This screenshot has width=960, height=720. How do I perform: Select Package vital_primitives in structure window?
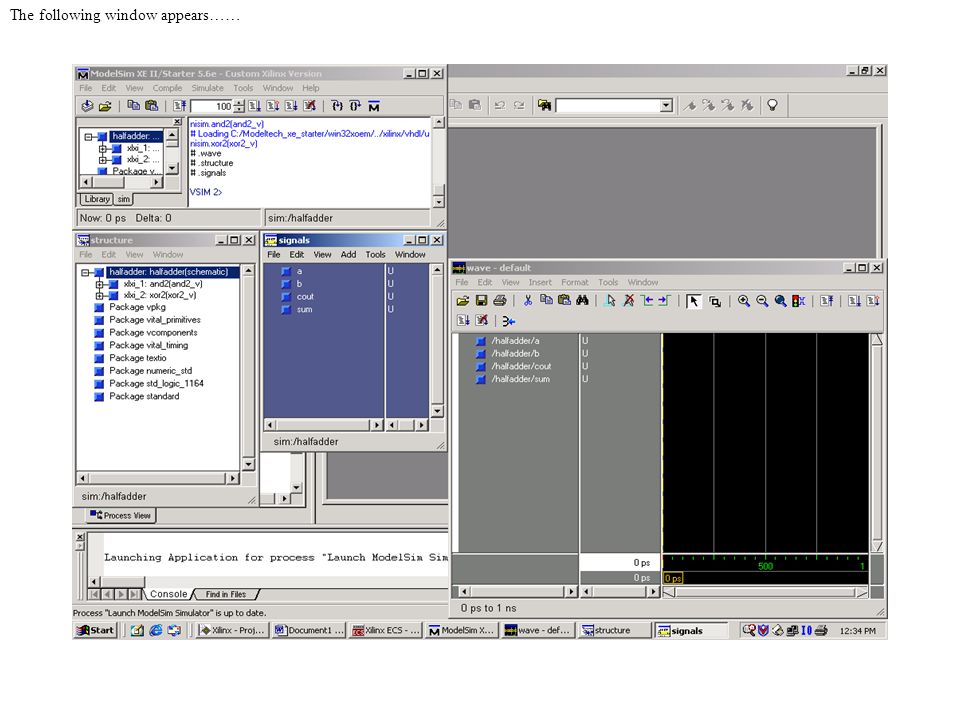pos(155,320)
